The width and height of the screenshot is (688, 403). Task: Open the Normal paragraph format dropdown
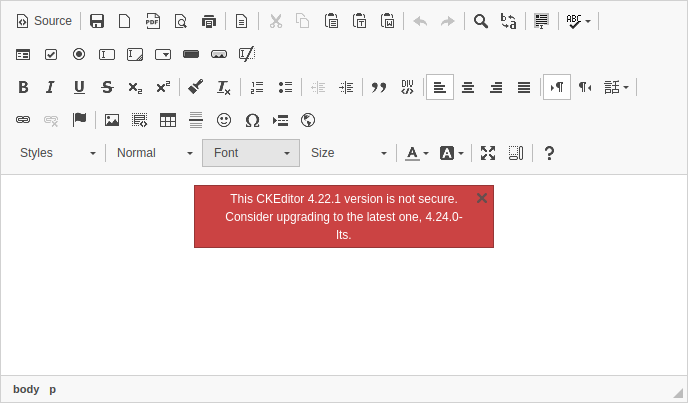point(154,153)
